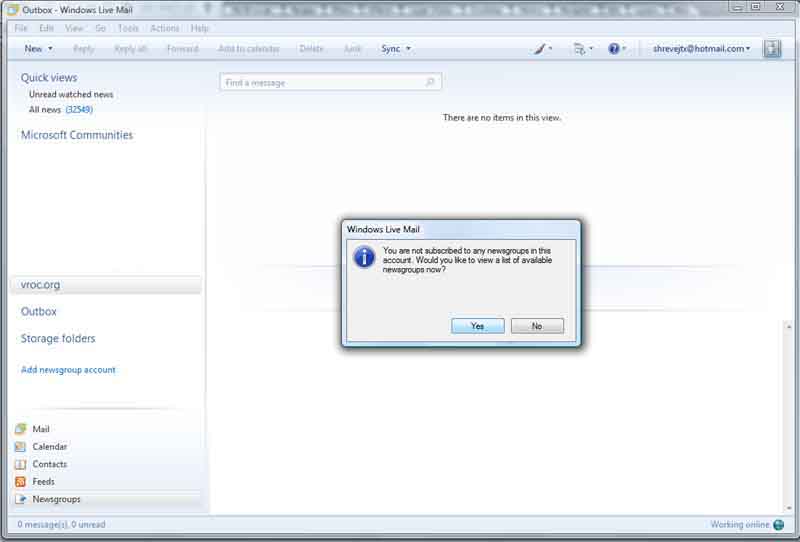Open the File menu
800x542 pixels.
click(21, 28)
